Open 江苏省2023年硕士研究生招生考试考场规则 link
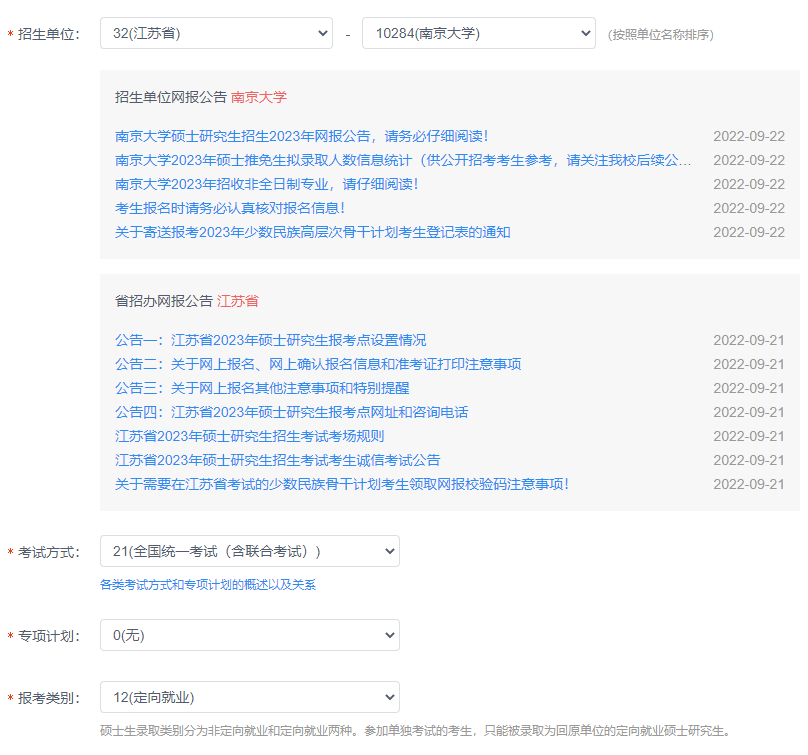The height and width of the screenshot is (755, 808). [x=249, y=436]
